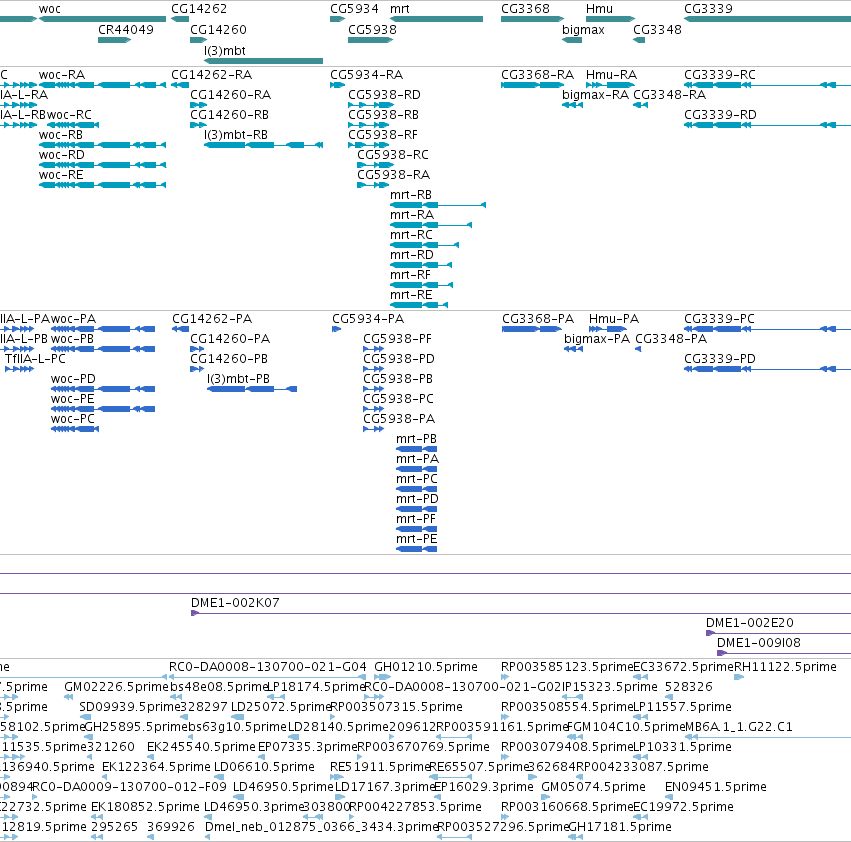Click protein mrt-PE
Screen dimensions: 851x842
[x=416, y=539]
